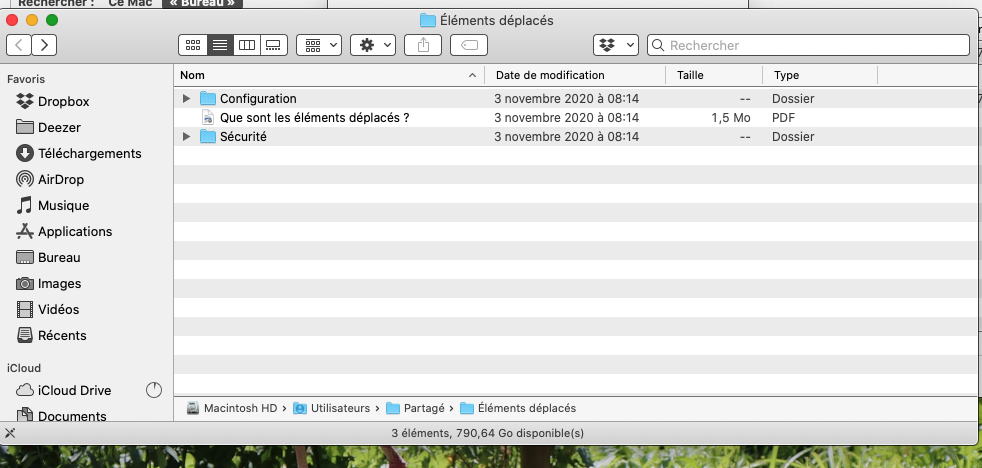Open the gear action menu
Viewport: 982px width, 468px height.
pyautogui.click(x=373, y=45)
